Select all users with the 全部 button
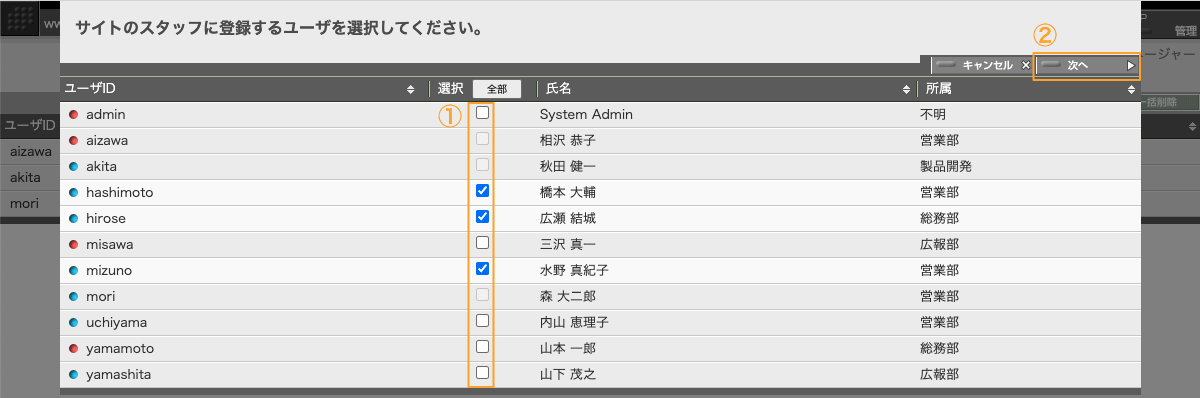 pos(497,89)
